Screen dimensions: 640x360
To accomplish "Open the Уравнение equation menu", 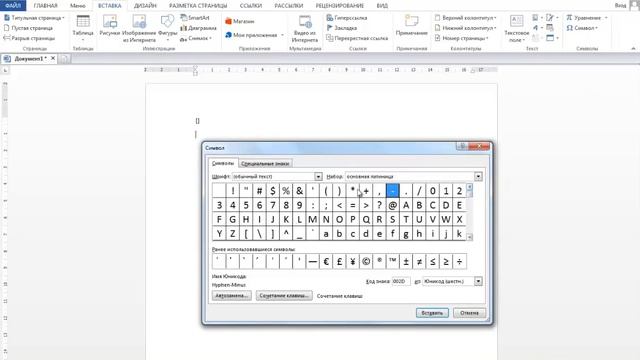I will [x=587, y=18].
